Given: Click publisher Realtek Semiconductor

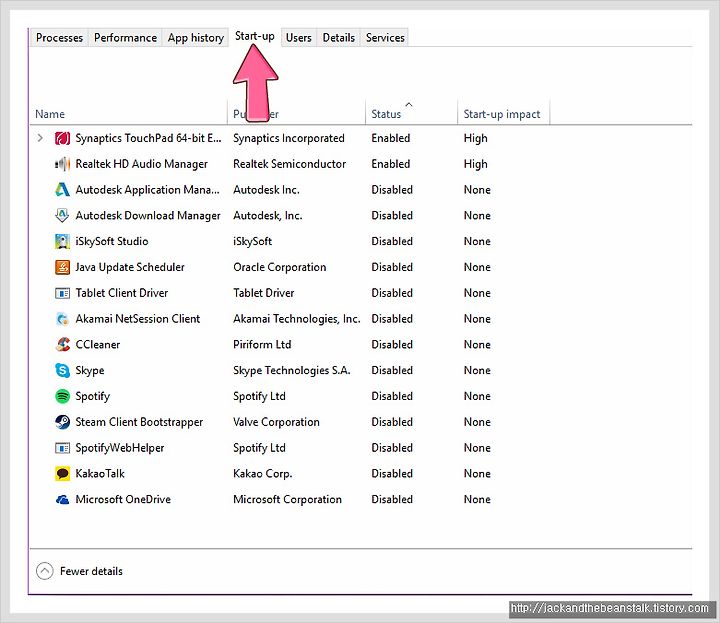Looking at the screenshot, I should click(289, 164).
